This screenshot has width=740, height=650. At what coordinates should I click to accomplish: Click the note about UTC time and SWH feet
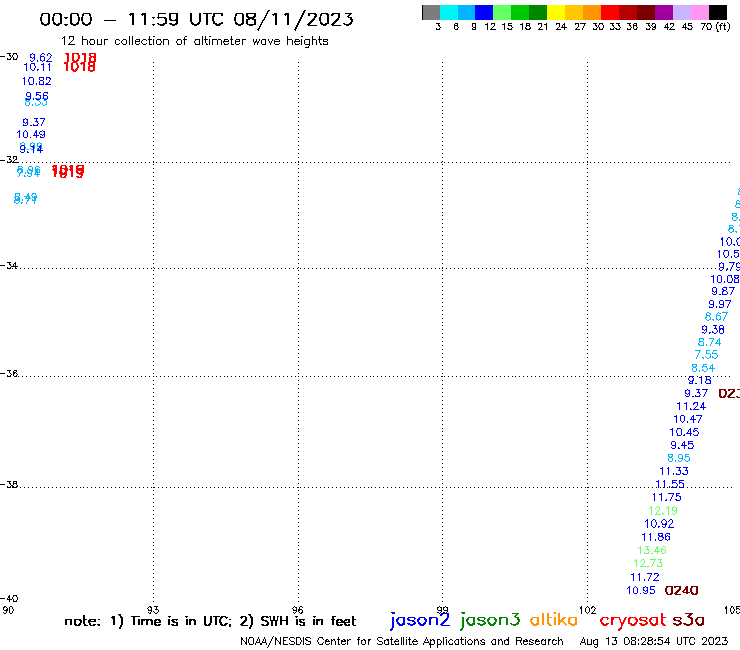210,621
